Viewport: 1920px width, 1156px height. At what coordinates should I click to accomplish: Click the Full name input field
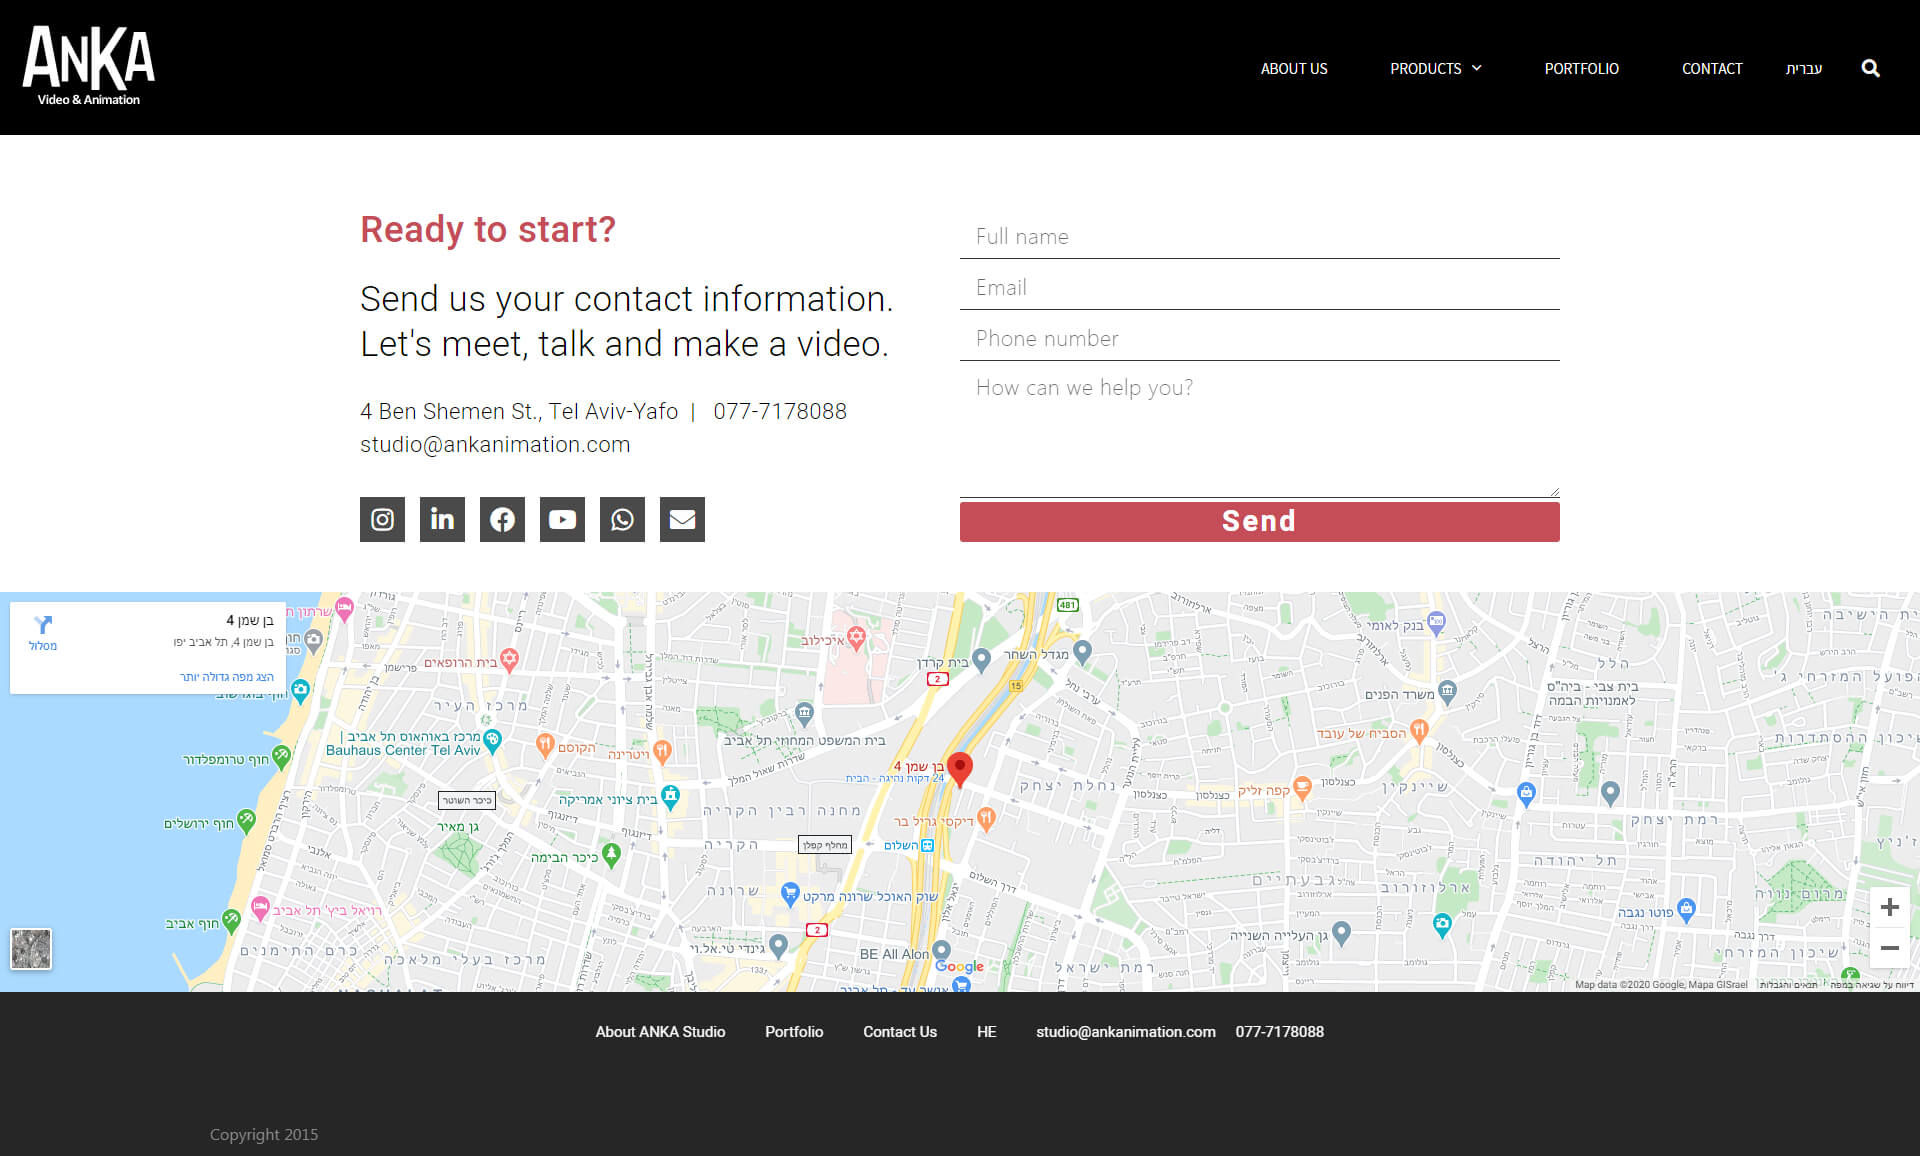1259,237
